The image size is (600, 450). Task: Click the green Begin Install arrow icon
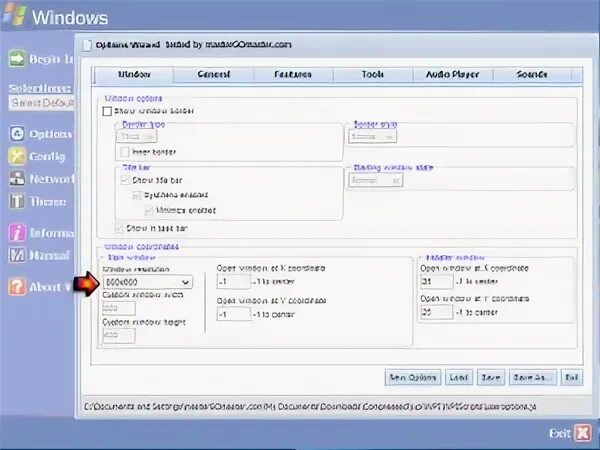coord(17,59)
